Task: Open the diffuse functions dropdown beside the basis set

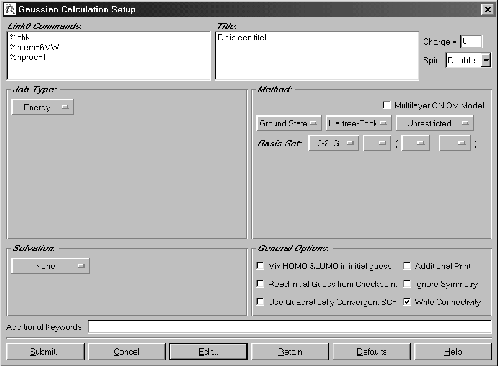Action: click(x=377, y=143)
